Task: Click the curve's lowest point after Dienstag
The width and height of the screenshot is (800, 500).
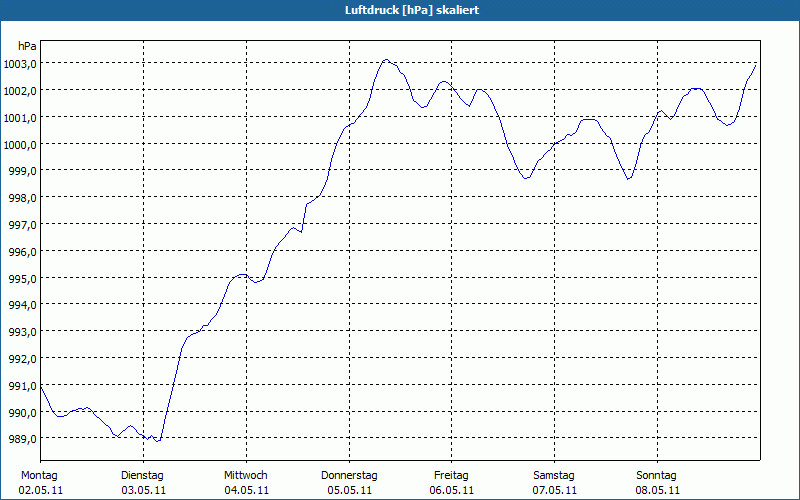Action: click(158, 441)
